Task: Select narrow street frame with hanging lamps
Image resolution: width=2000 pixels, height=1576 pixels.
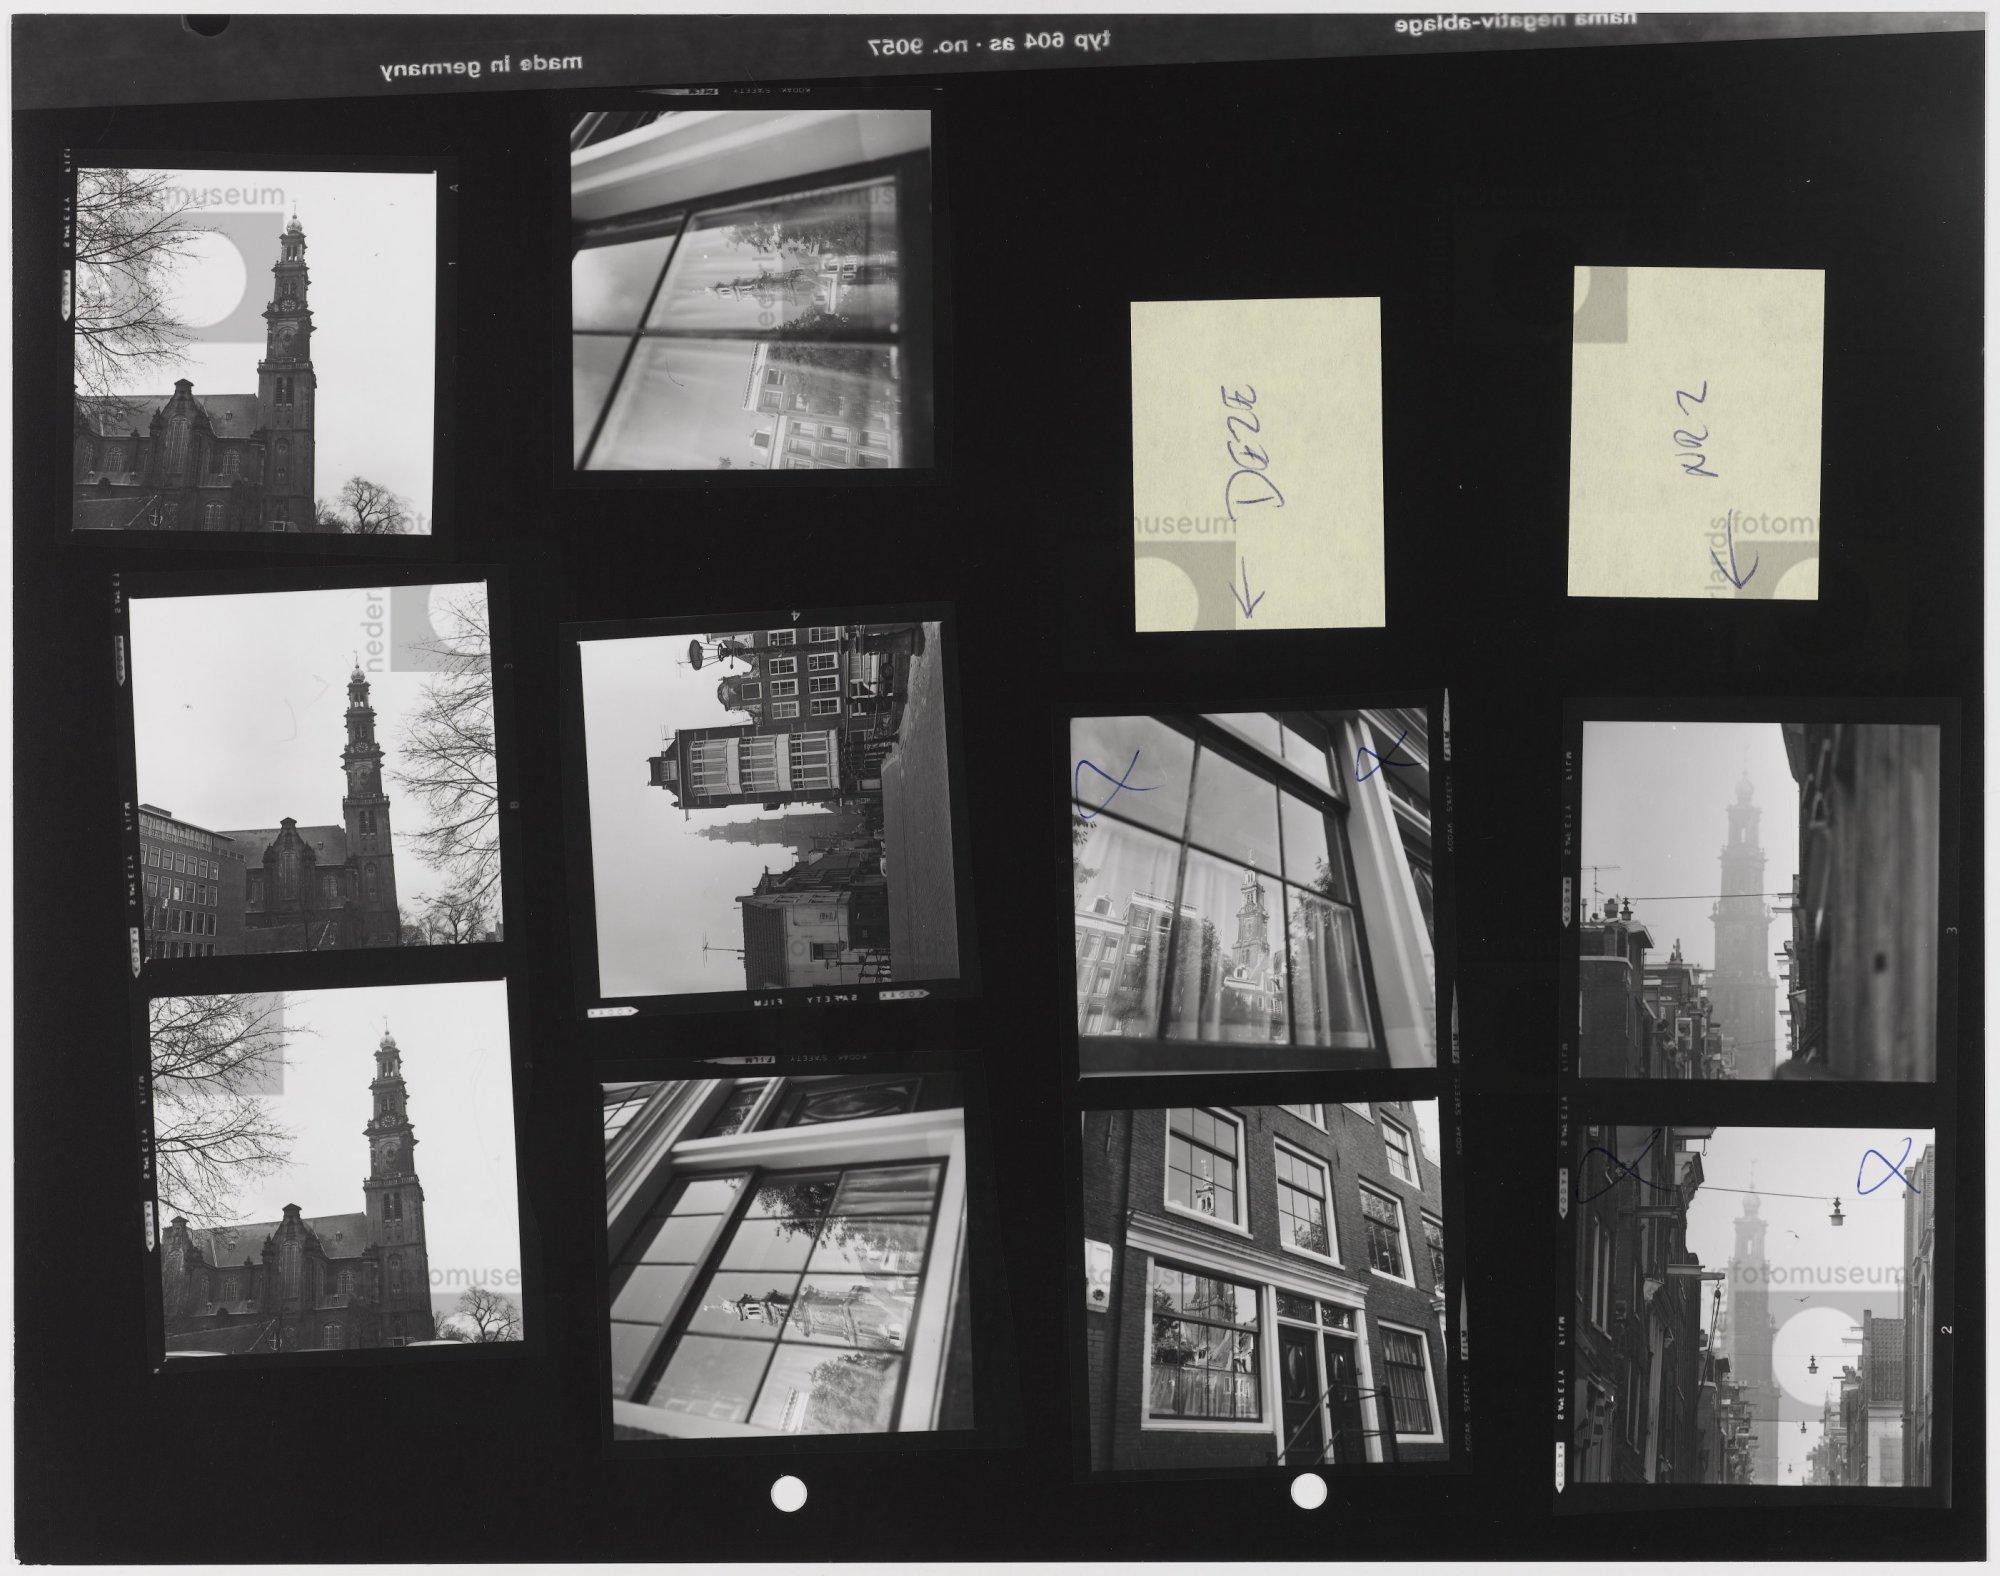Action: pyautogui.click(x=1753, y=1306)
